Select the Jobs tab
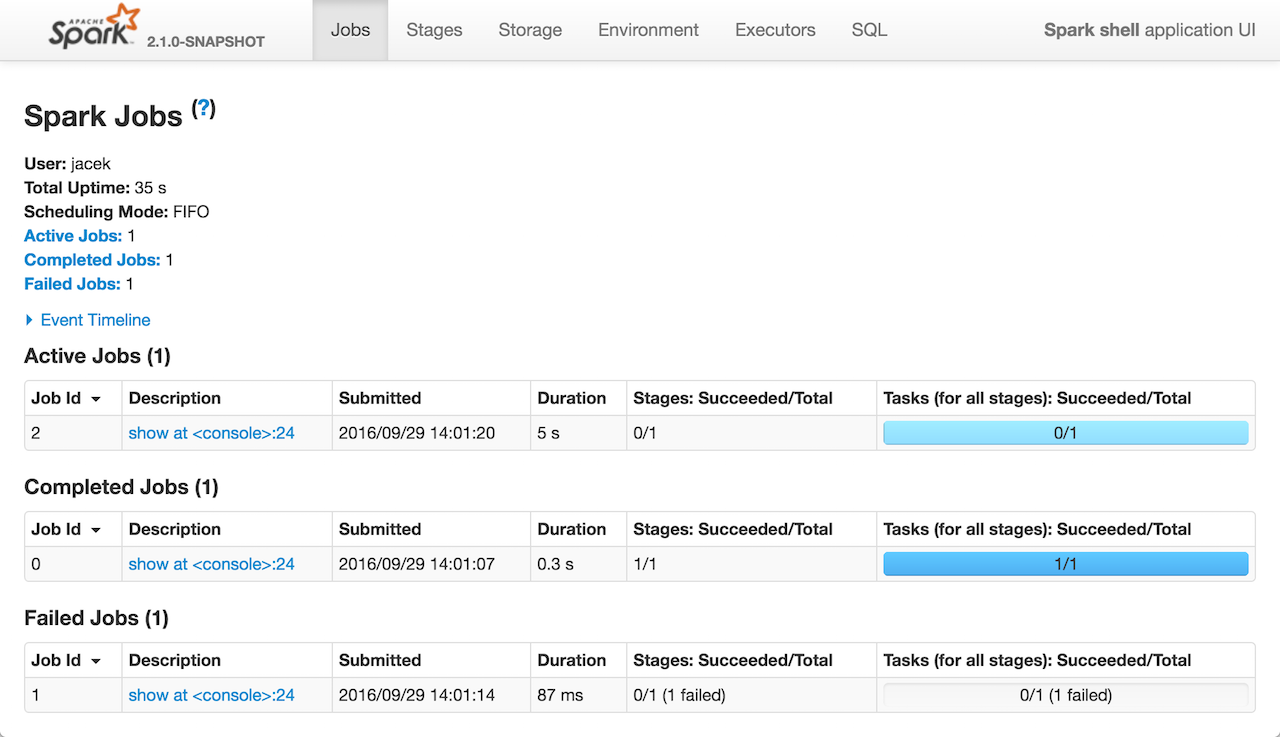Screen dimensions: 1280x737 point(350,30)
